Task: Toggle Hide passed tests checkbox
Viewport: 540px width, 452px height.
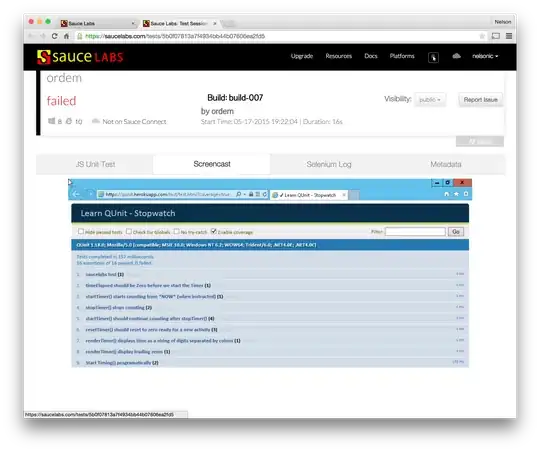Action: pos(81,231)
